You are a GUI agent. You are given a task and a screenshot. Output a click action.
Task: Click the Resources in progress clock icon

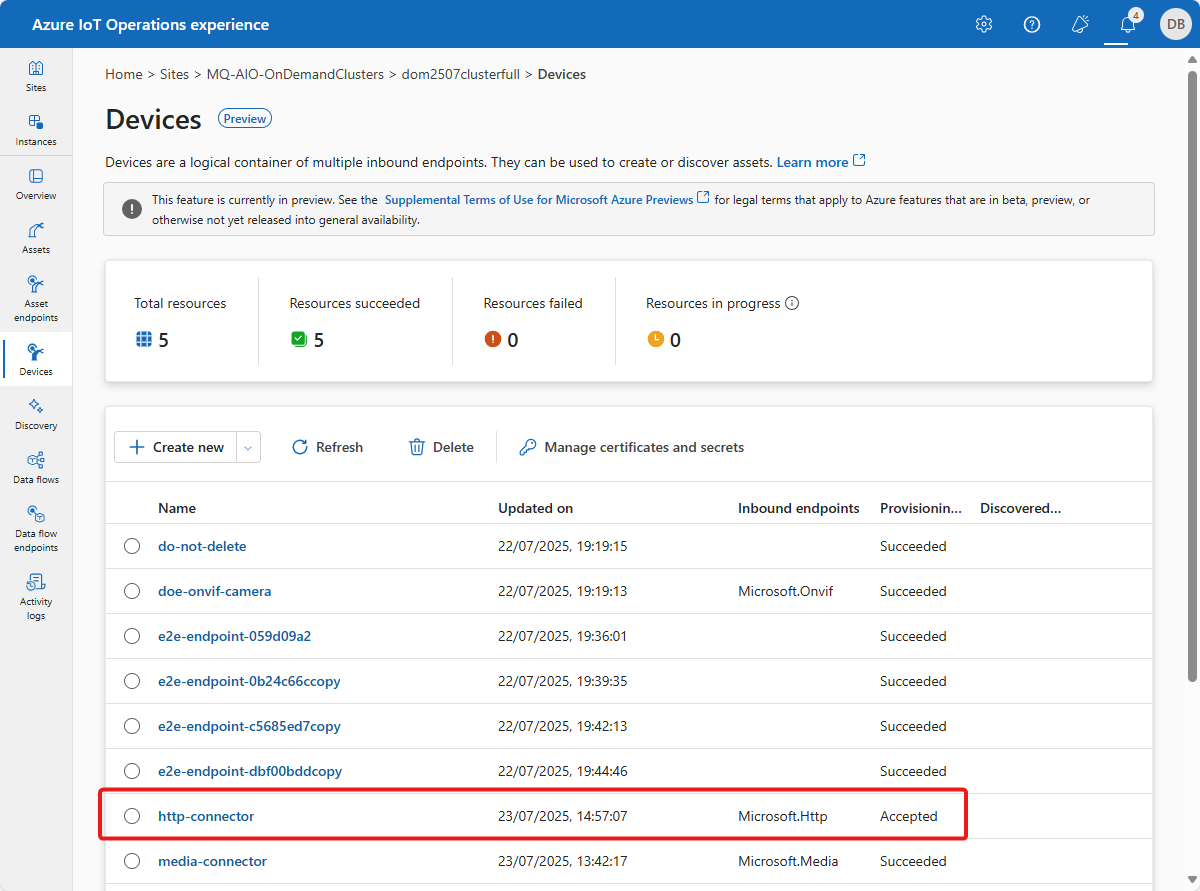click(x=656, y=340)
